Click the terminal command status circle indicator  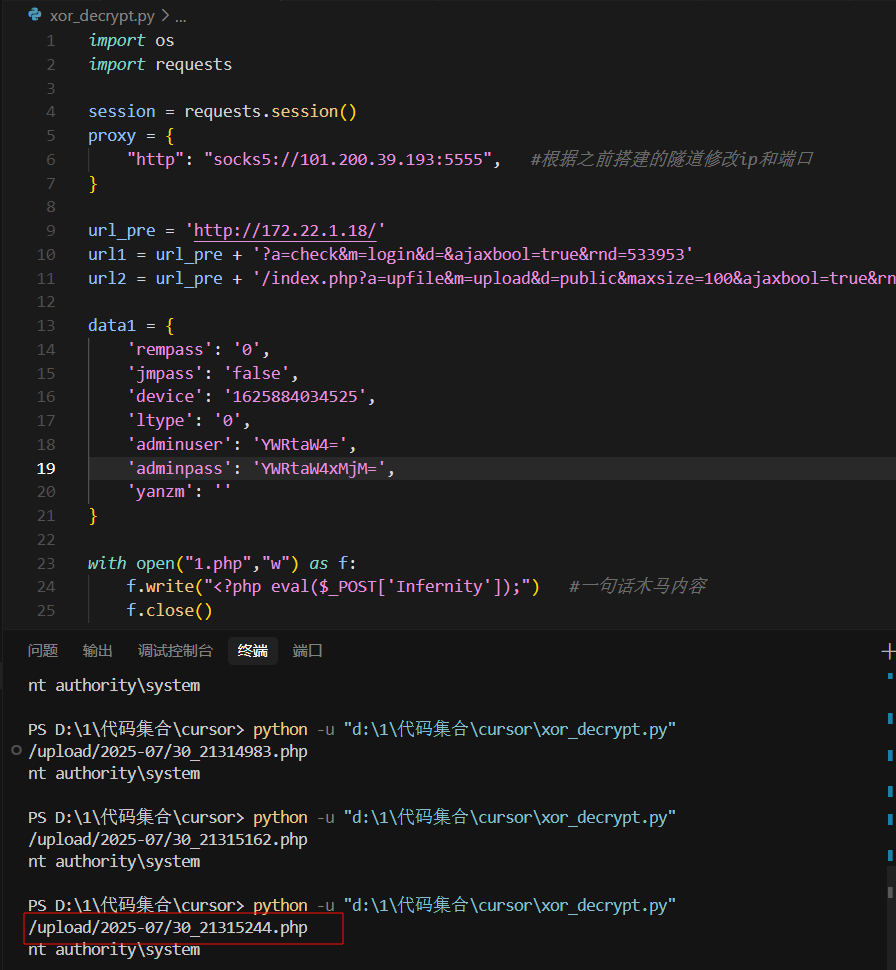(17, 750)
